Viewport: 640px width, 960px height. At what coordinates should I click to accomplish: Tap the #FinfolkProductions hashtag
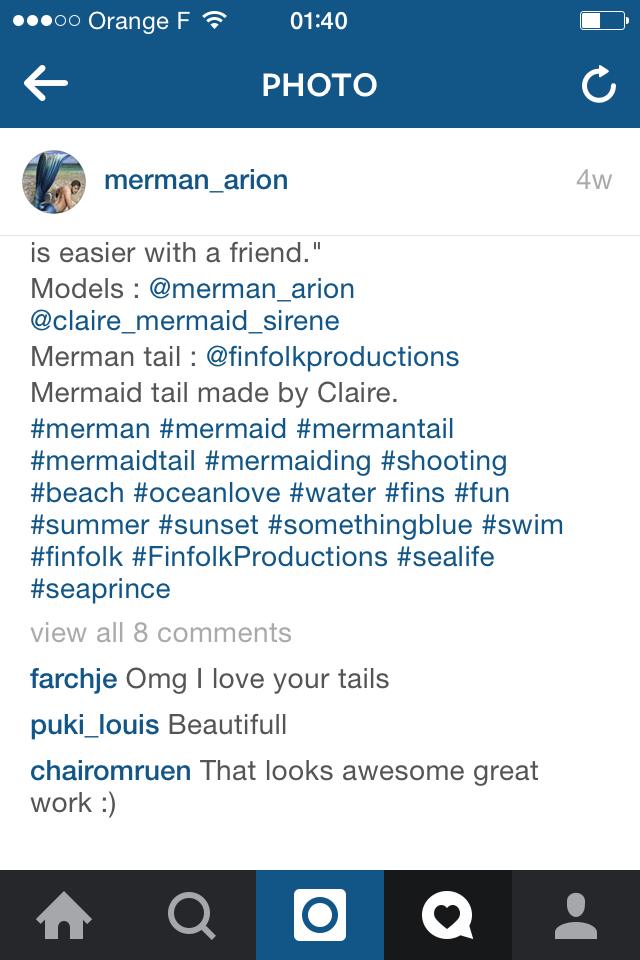[260, 557]
